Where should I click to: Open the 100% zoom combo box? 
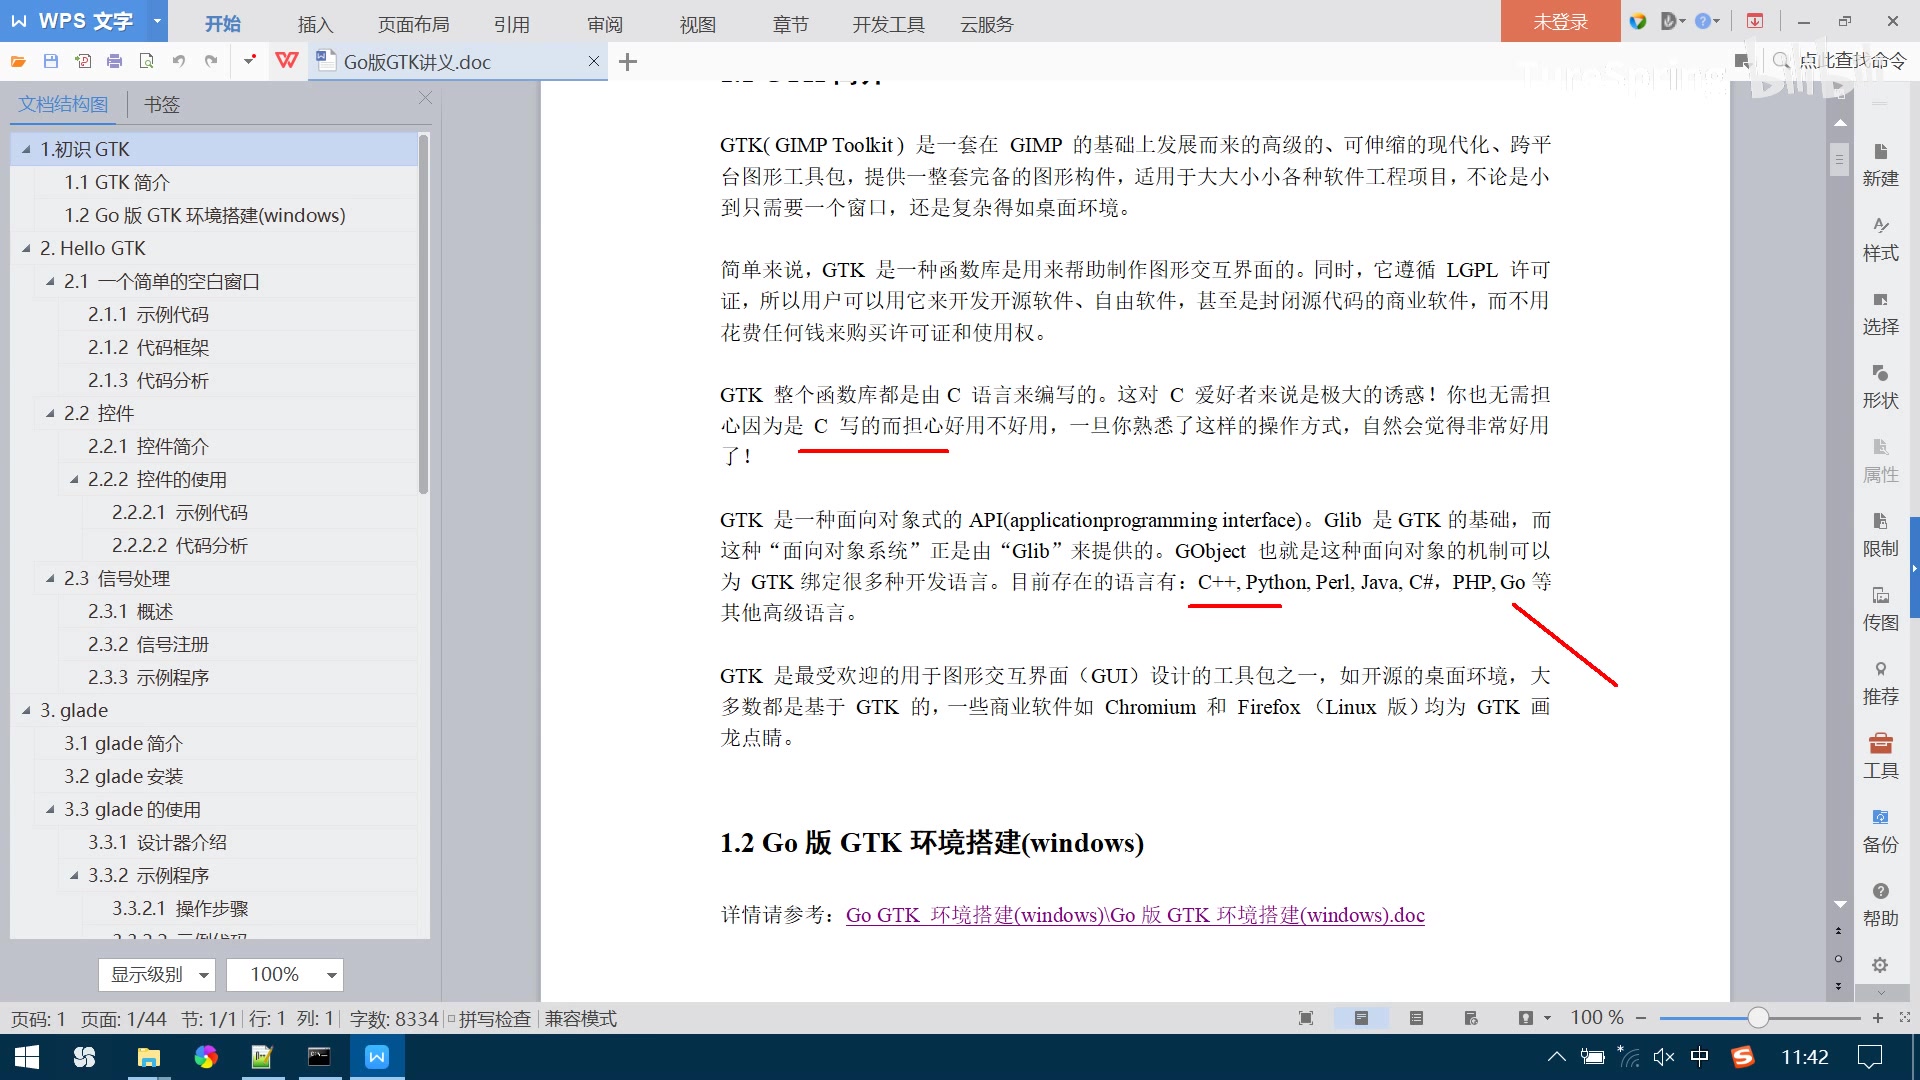[x=284, y=974]
